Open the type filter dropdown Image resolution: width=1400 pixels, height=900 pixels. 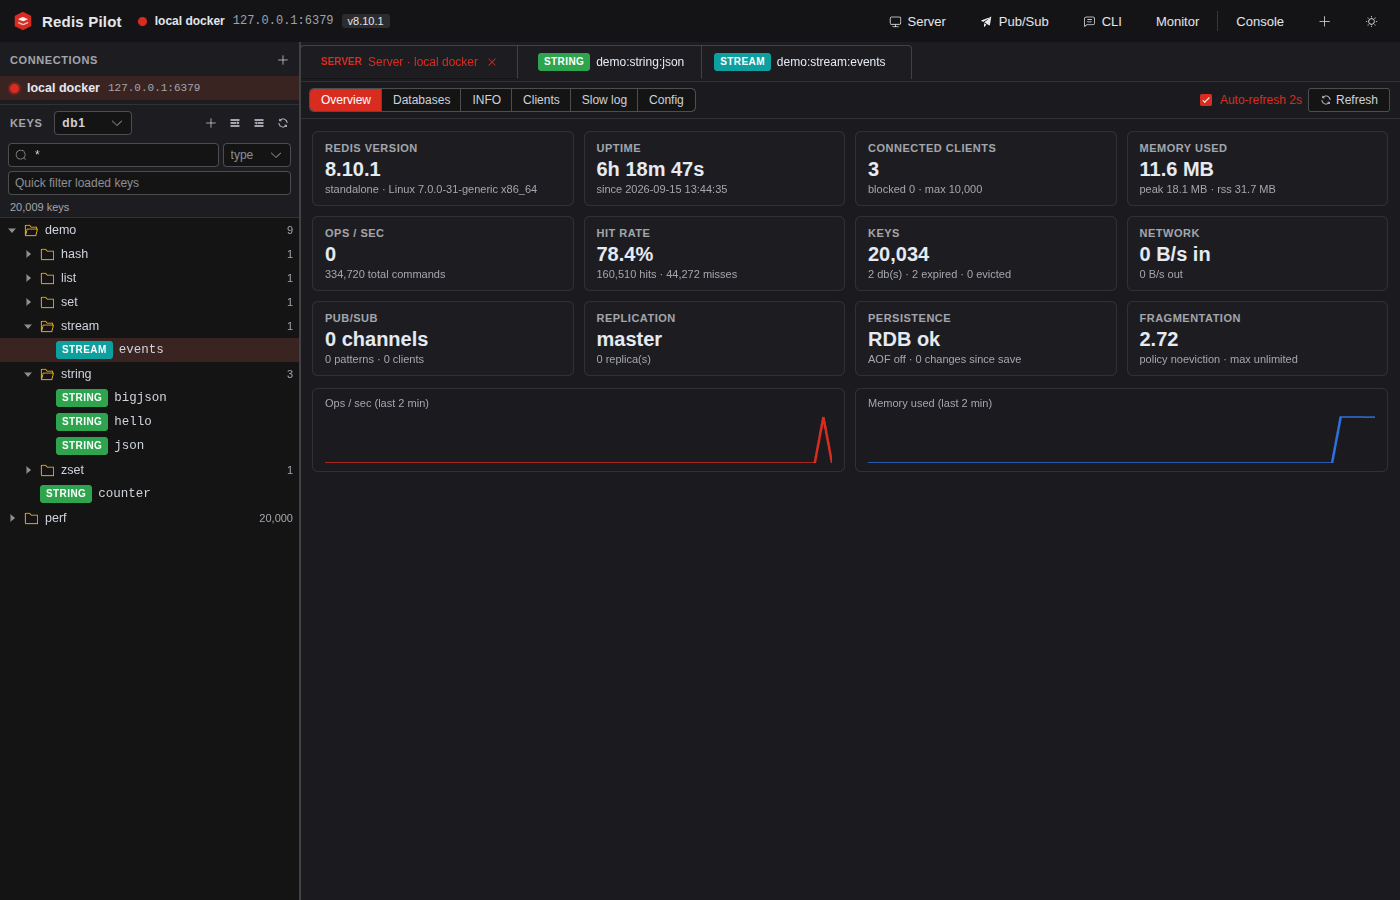(x=257, y=155)
